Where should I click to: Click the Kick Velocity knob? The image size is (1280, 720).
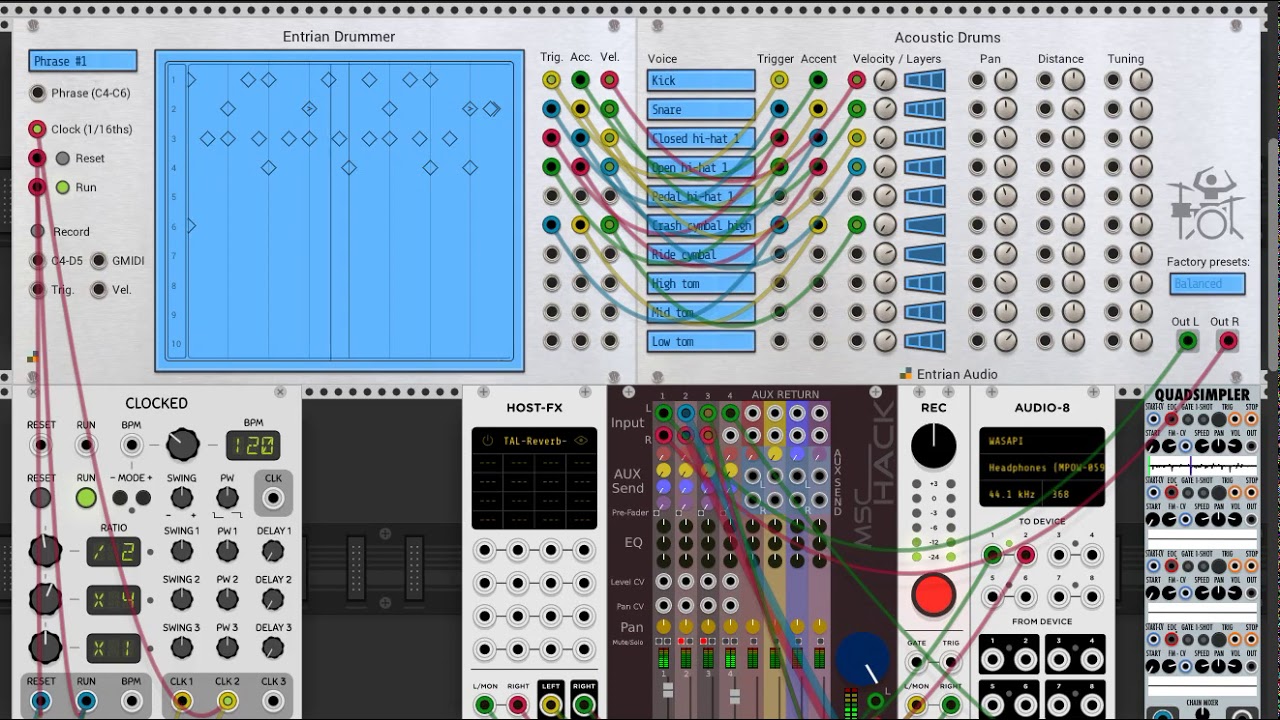(x=885, y=80)
